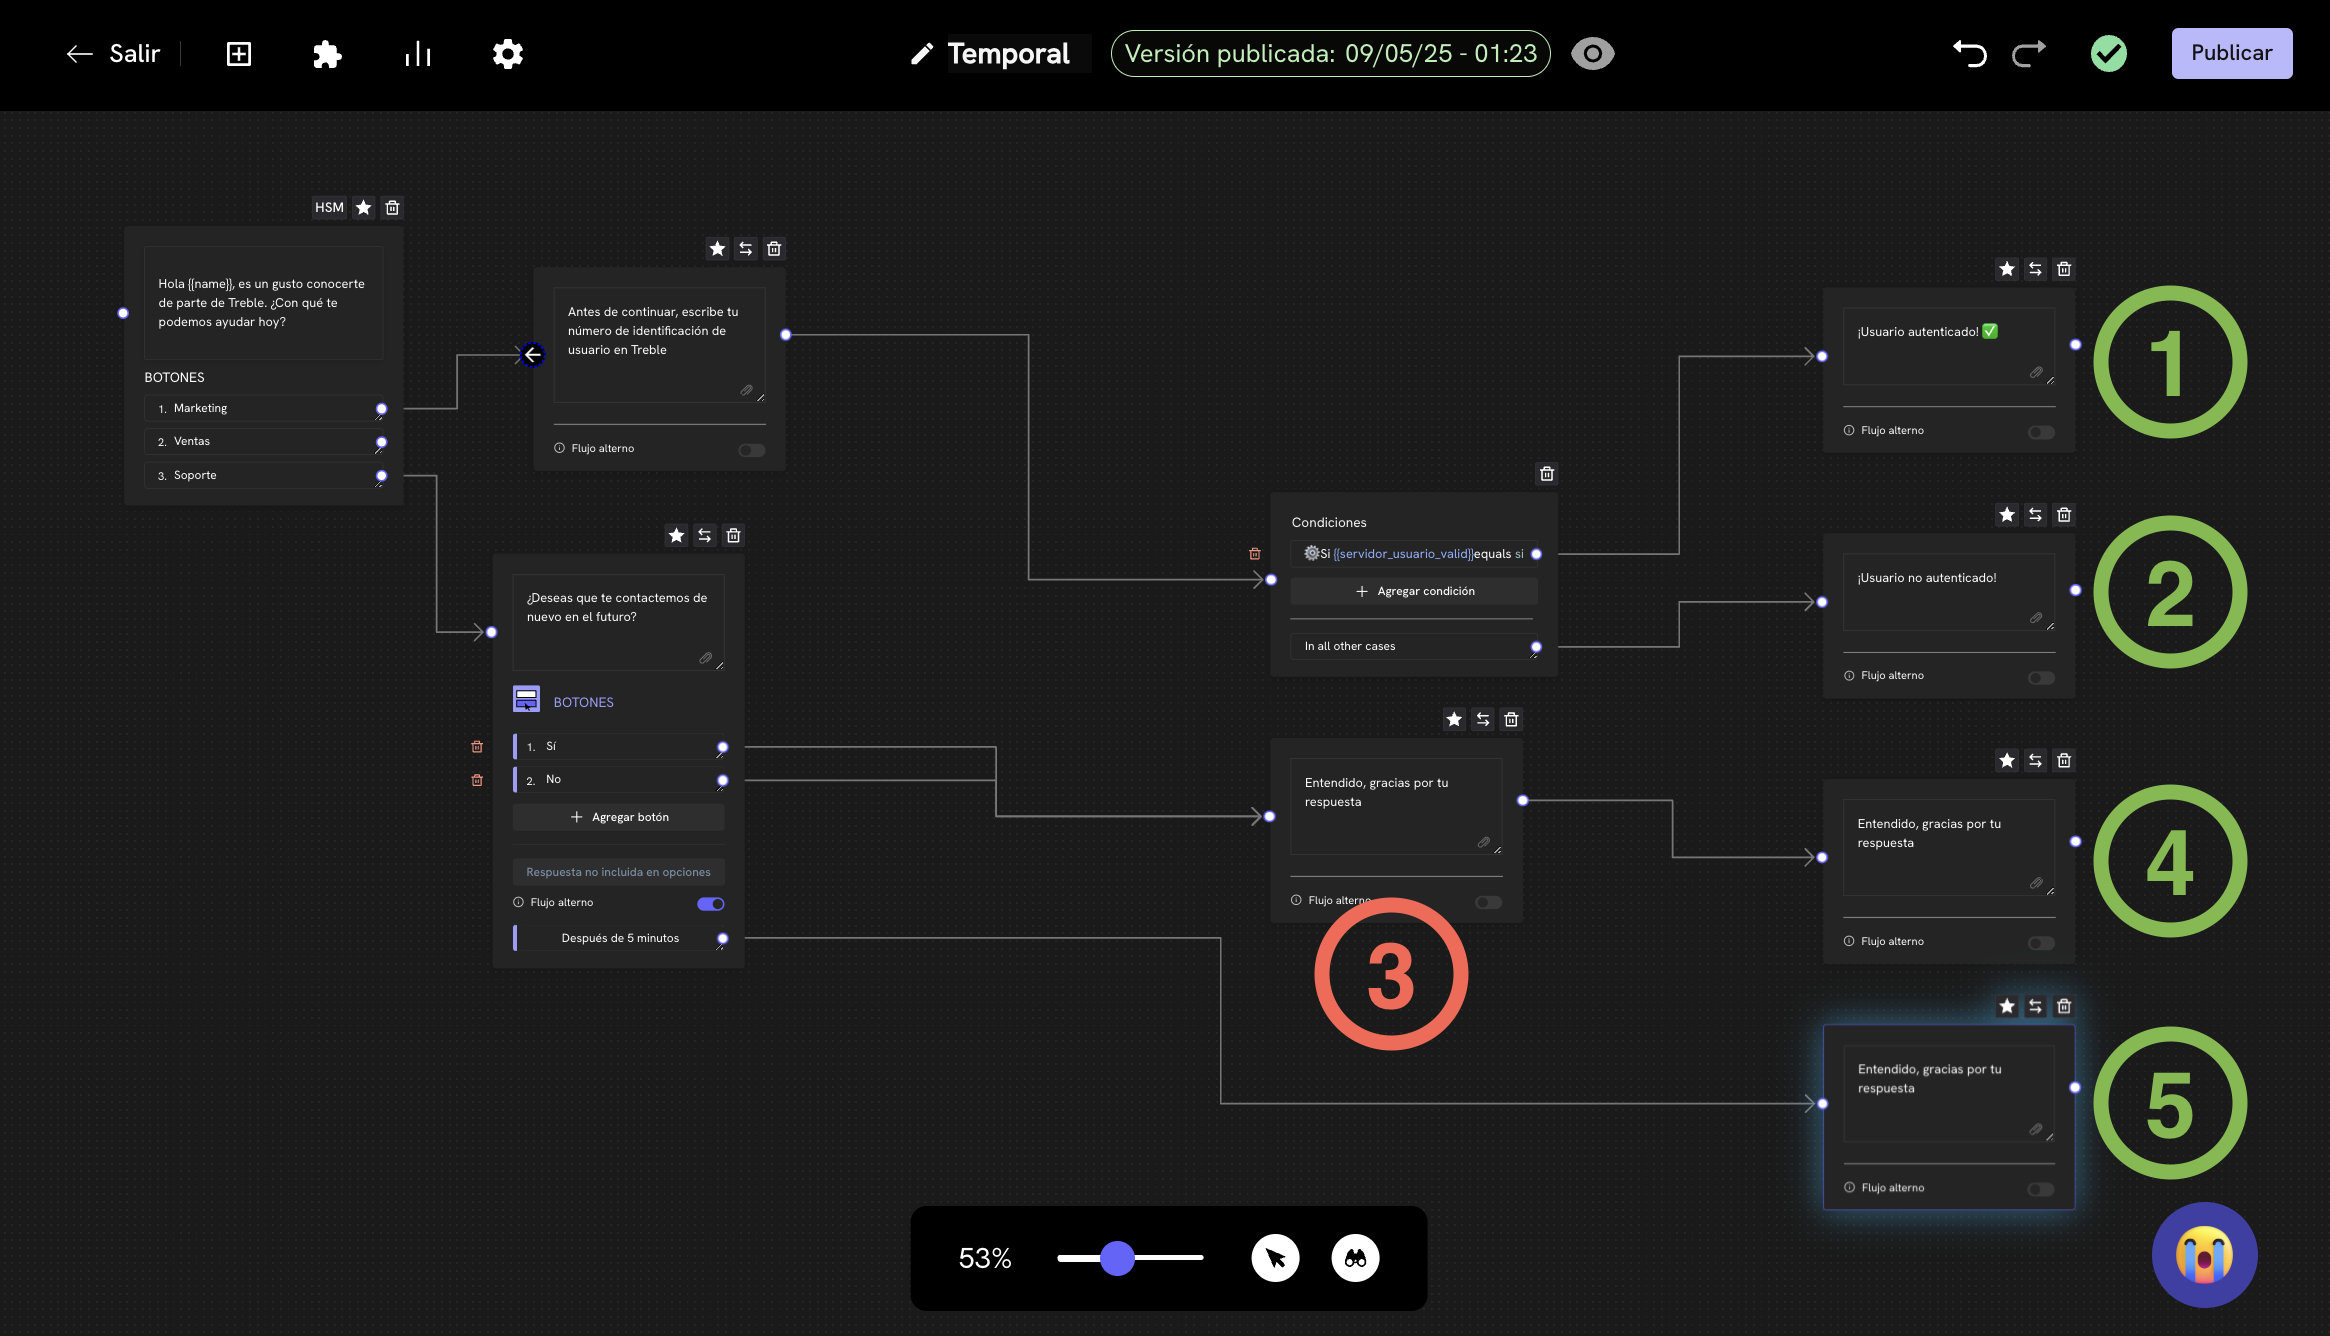Select the cursor pointer tool in bottom bar
This screenshot has height=1336, width=2330.
[1275, 1258]
